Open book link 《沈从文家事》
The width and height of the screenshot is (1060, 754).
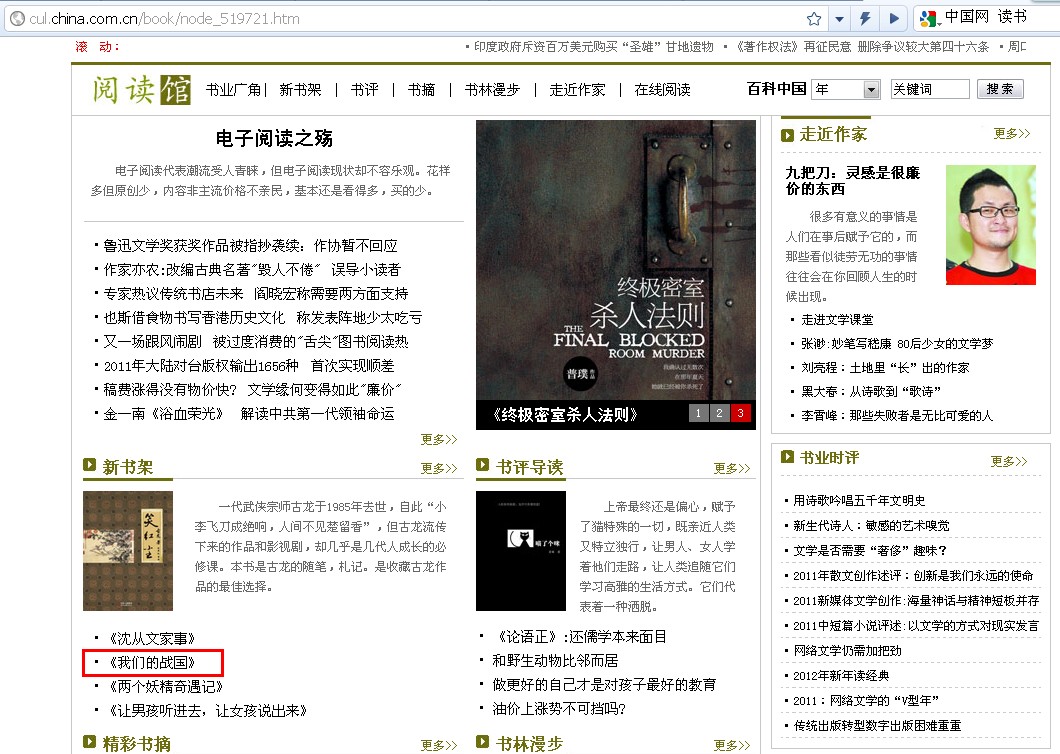tap(152, 638)
